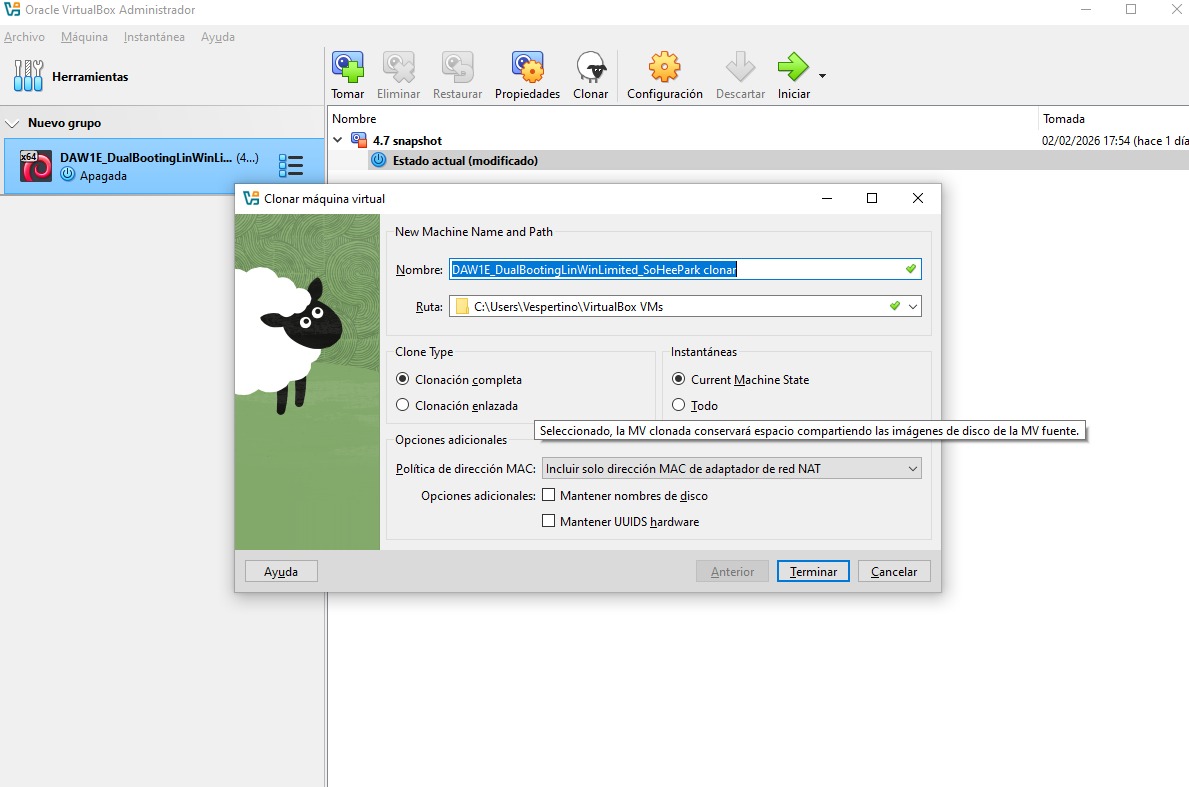
Task: Open Política de dirección MAC dropdown
Action: [732, 469]
